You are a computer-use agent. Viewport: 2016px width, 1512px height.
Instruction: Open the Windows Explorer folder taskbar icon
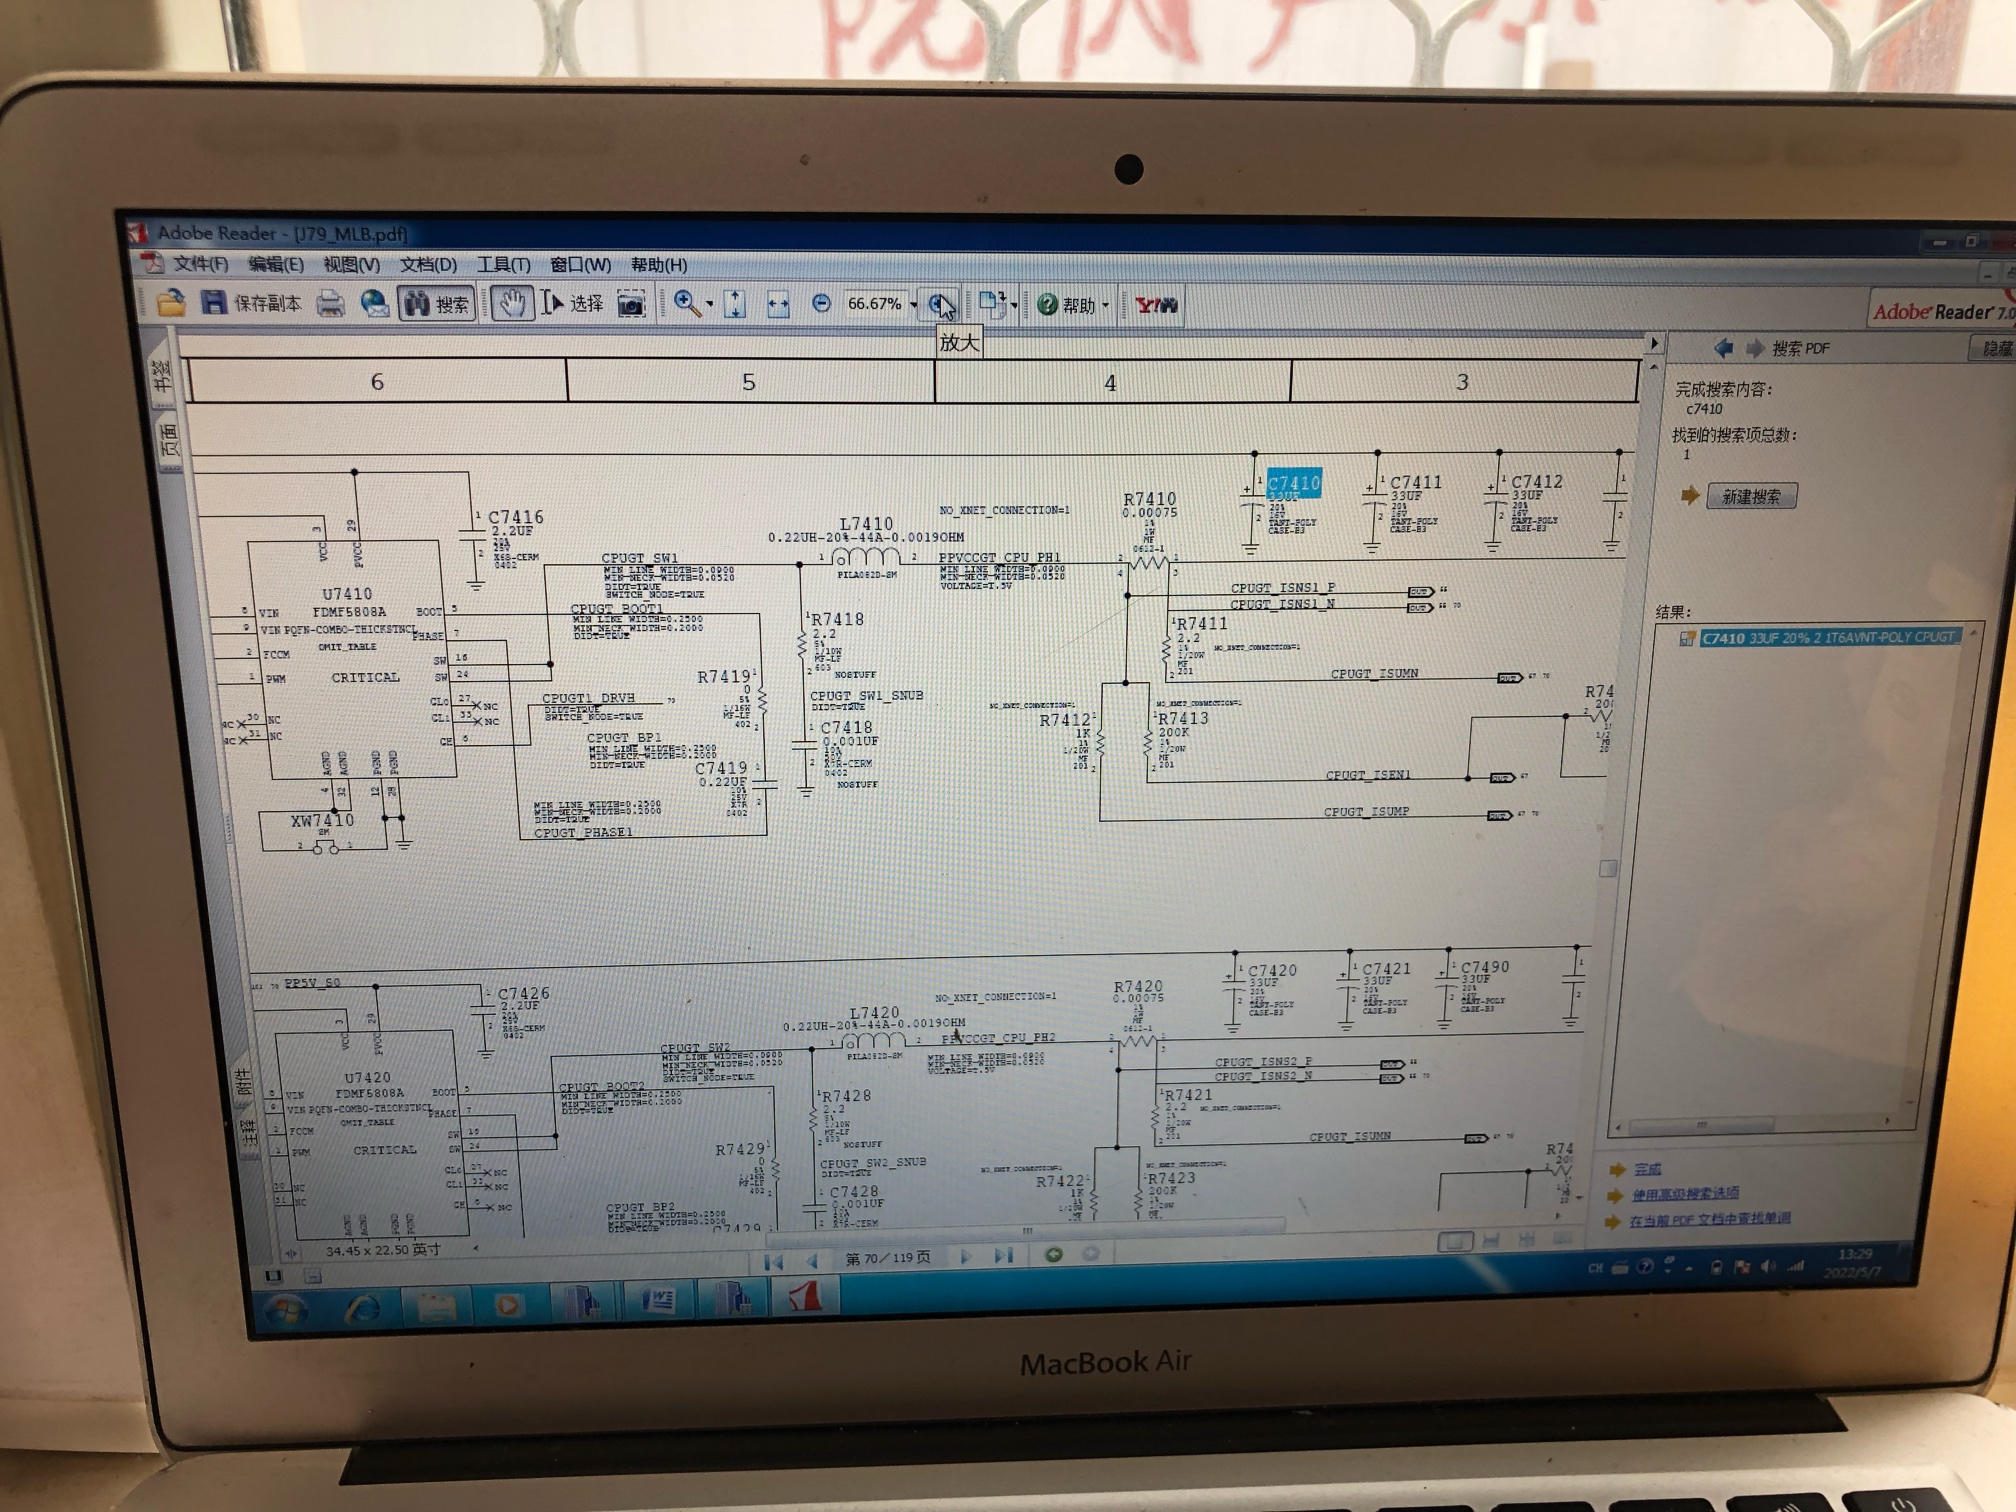pyautogui.click(x=436, y=1305)
